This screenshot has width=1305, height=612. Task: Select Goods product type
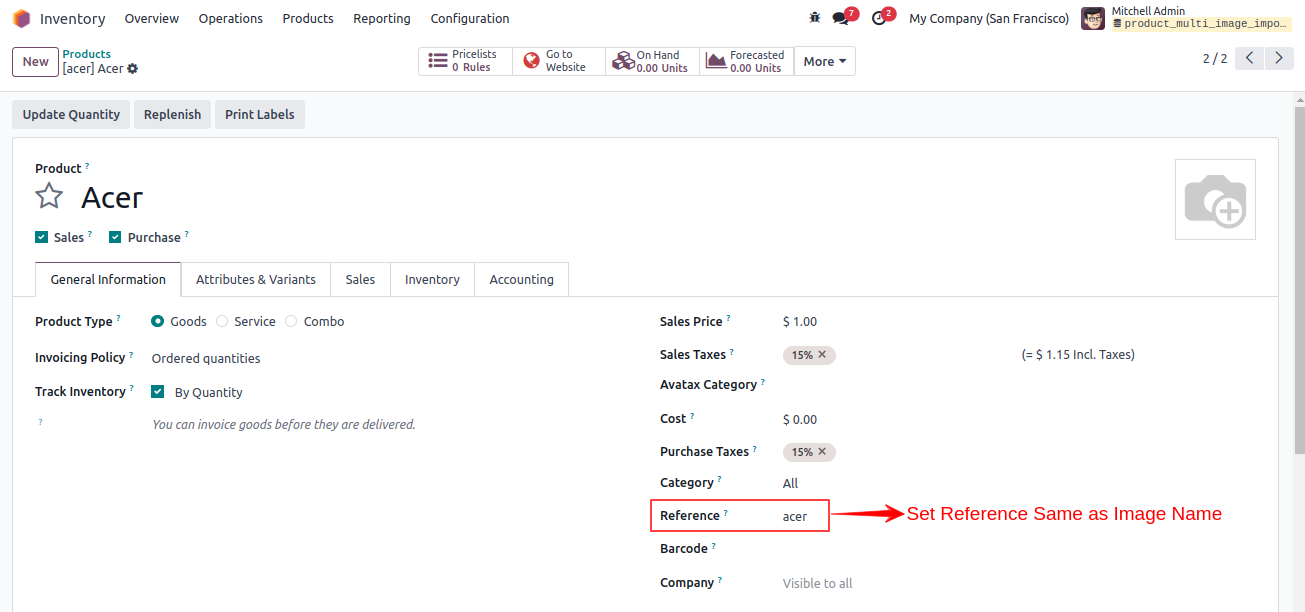(x=158, y=322)
